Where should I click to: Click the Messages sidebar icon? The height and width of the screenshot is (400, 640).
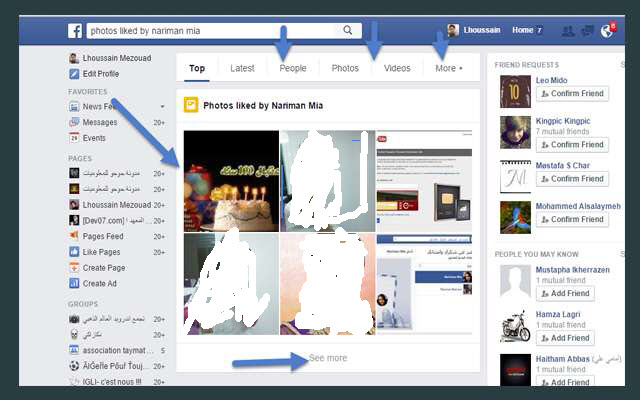74,122
